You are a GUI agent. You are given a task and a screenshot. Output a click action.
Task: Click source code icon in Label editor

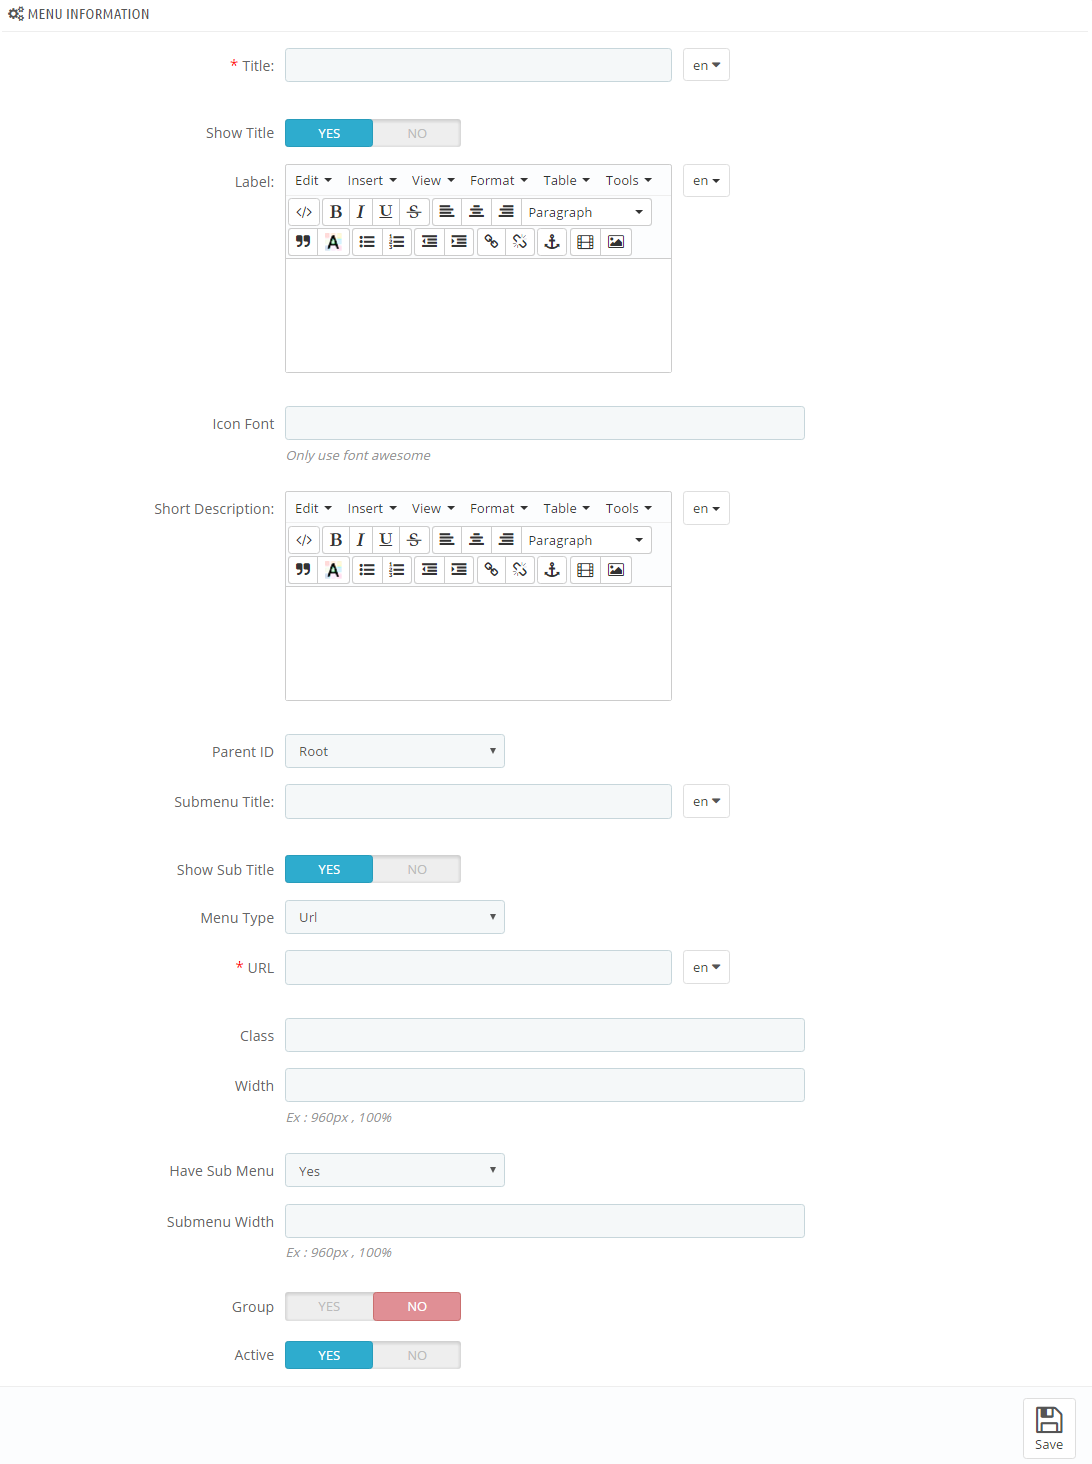(304, 212)
